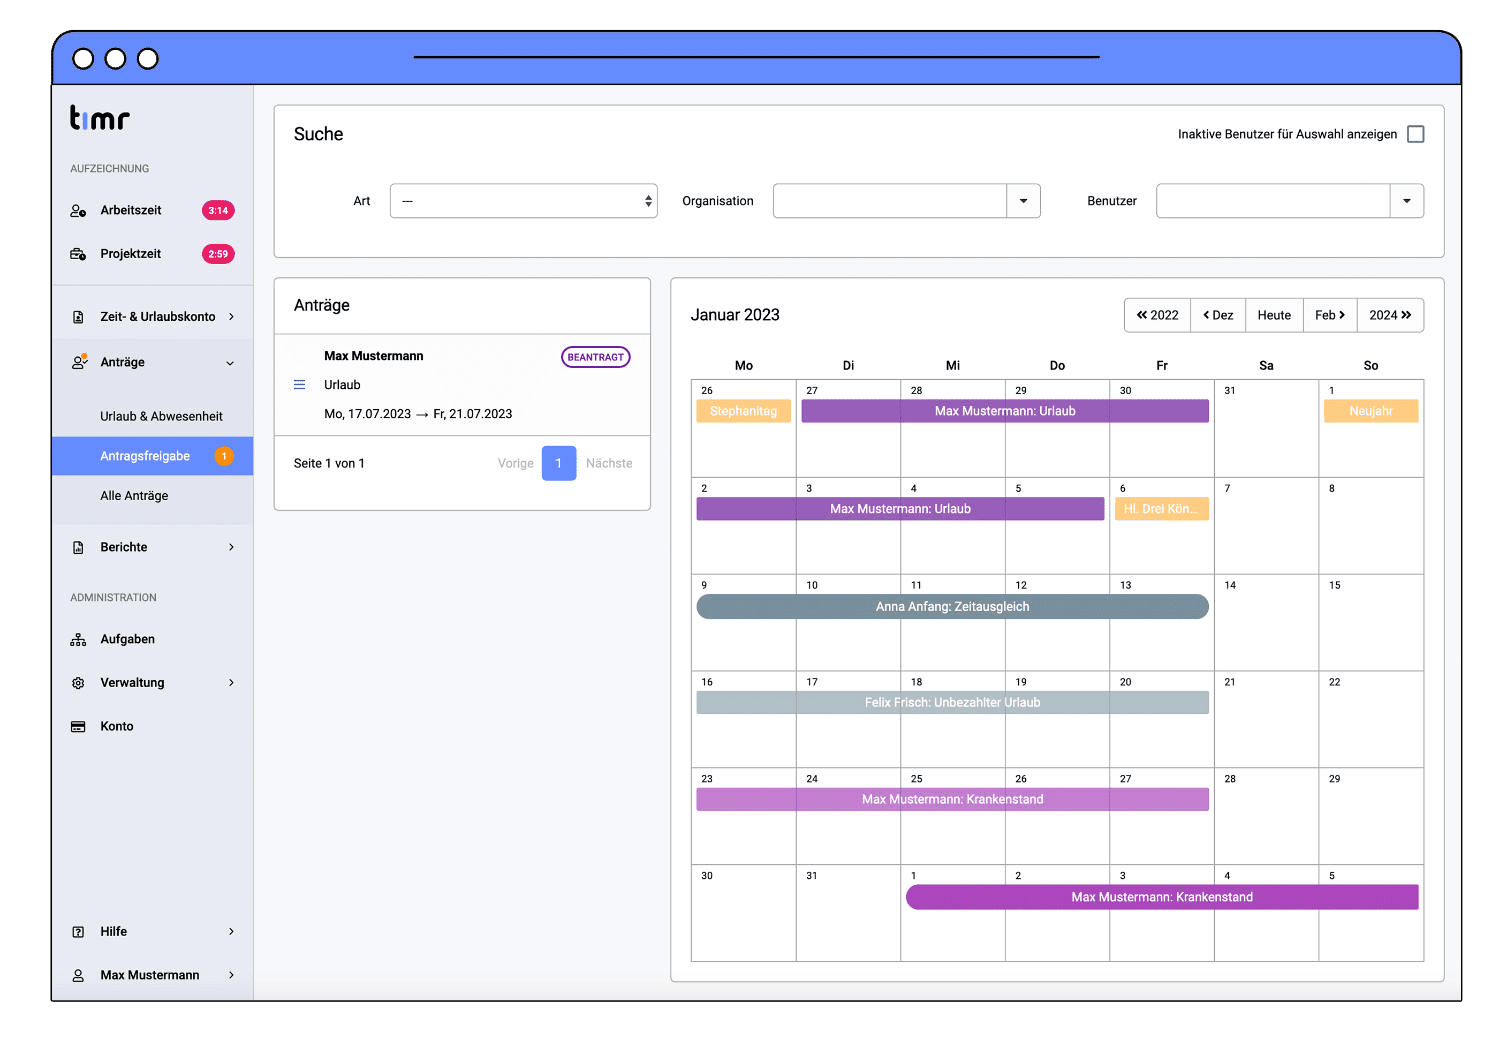Open the Organisation dropdown arrow

tap(1023, 201)
